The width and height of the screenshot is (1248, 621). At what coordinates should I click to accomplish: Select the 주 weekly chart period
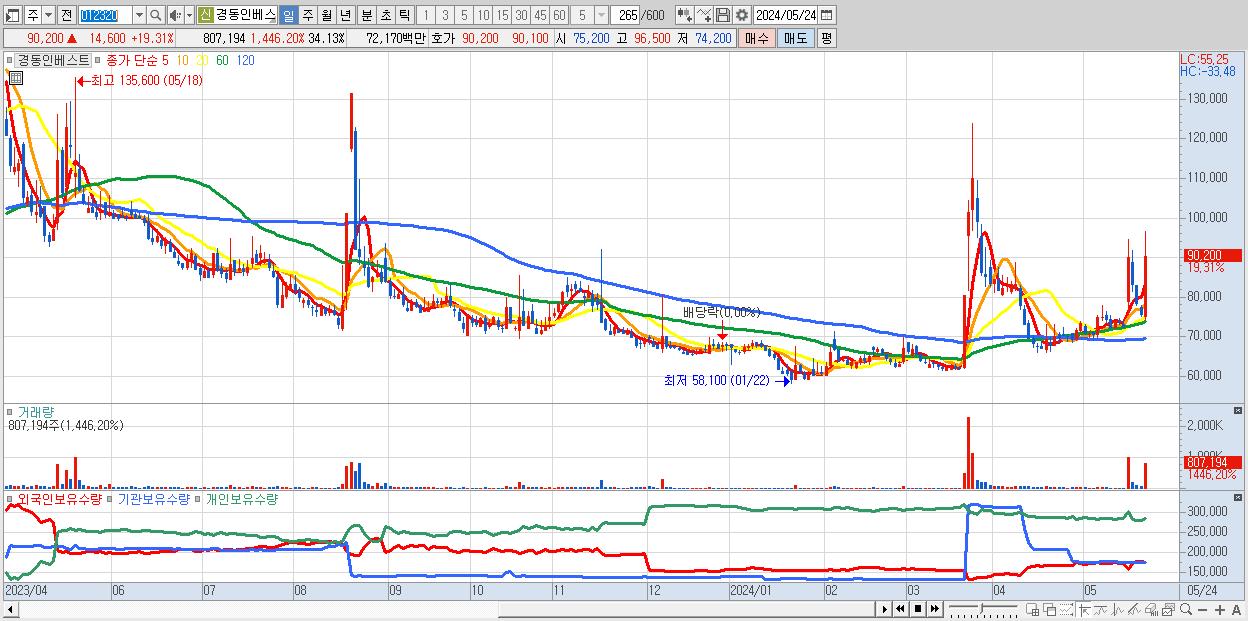307,15
